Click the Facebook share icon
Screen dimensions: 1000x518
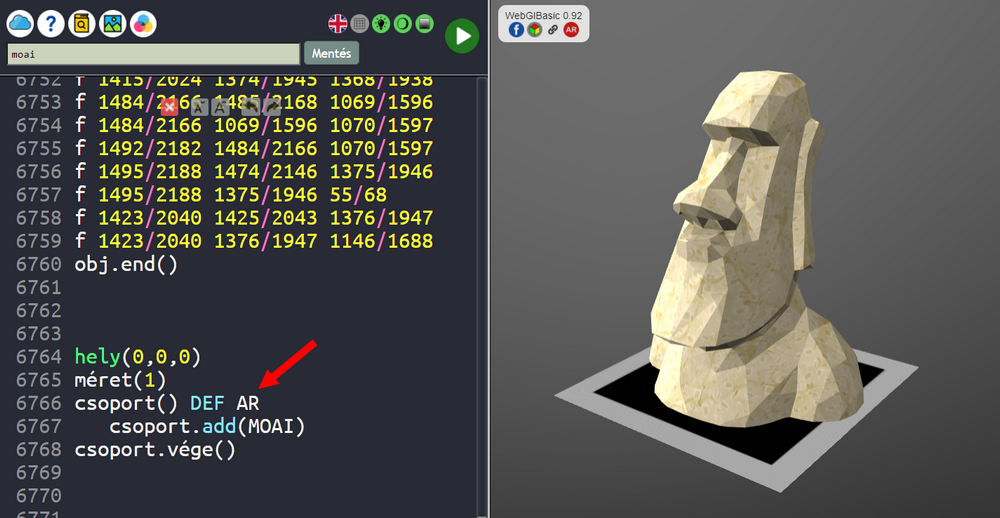pos(516,29)
